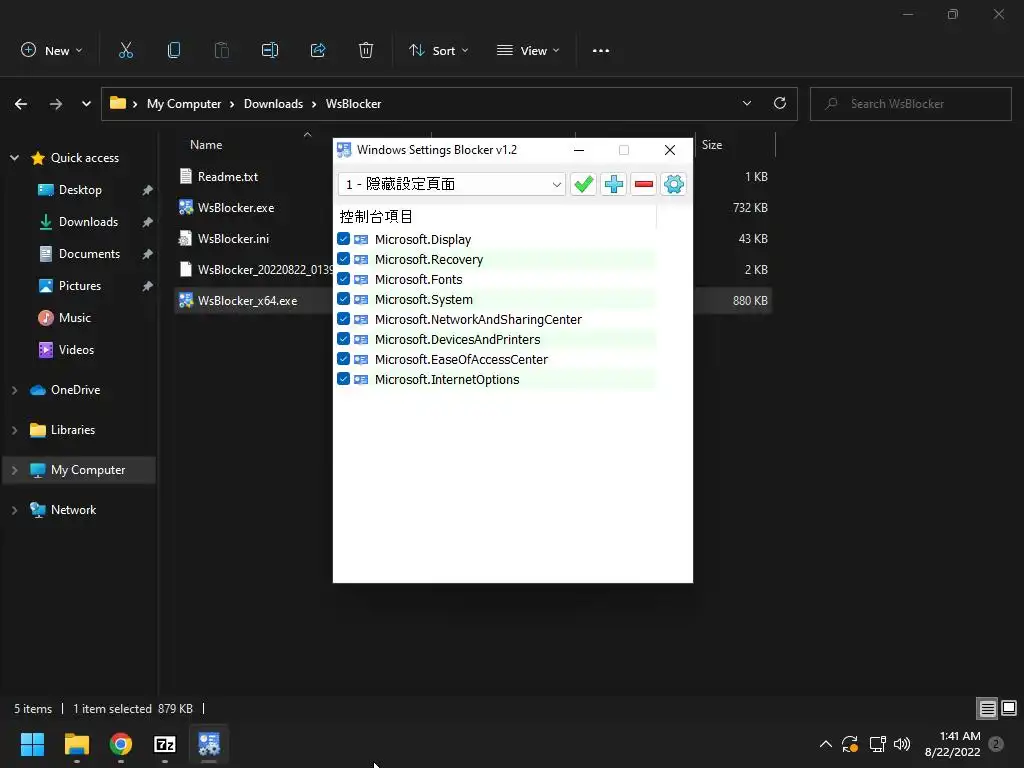
Task: Select Pictures in the navigation pane
Action: click(80, 286)
